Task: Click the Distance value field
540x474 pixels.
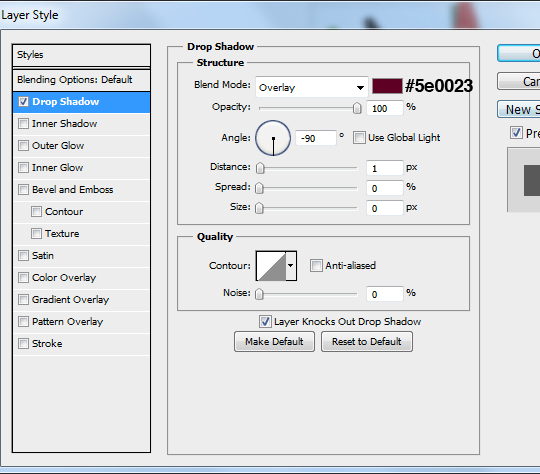Action: coord(385,168)
